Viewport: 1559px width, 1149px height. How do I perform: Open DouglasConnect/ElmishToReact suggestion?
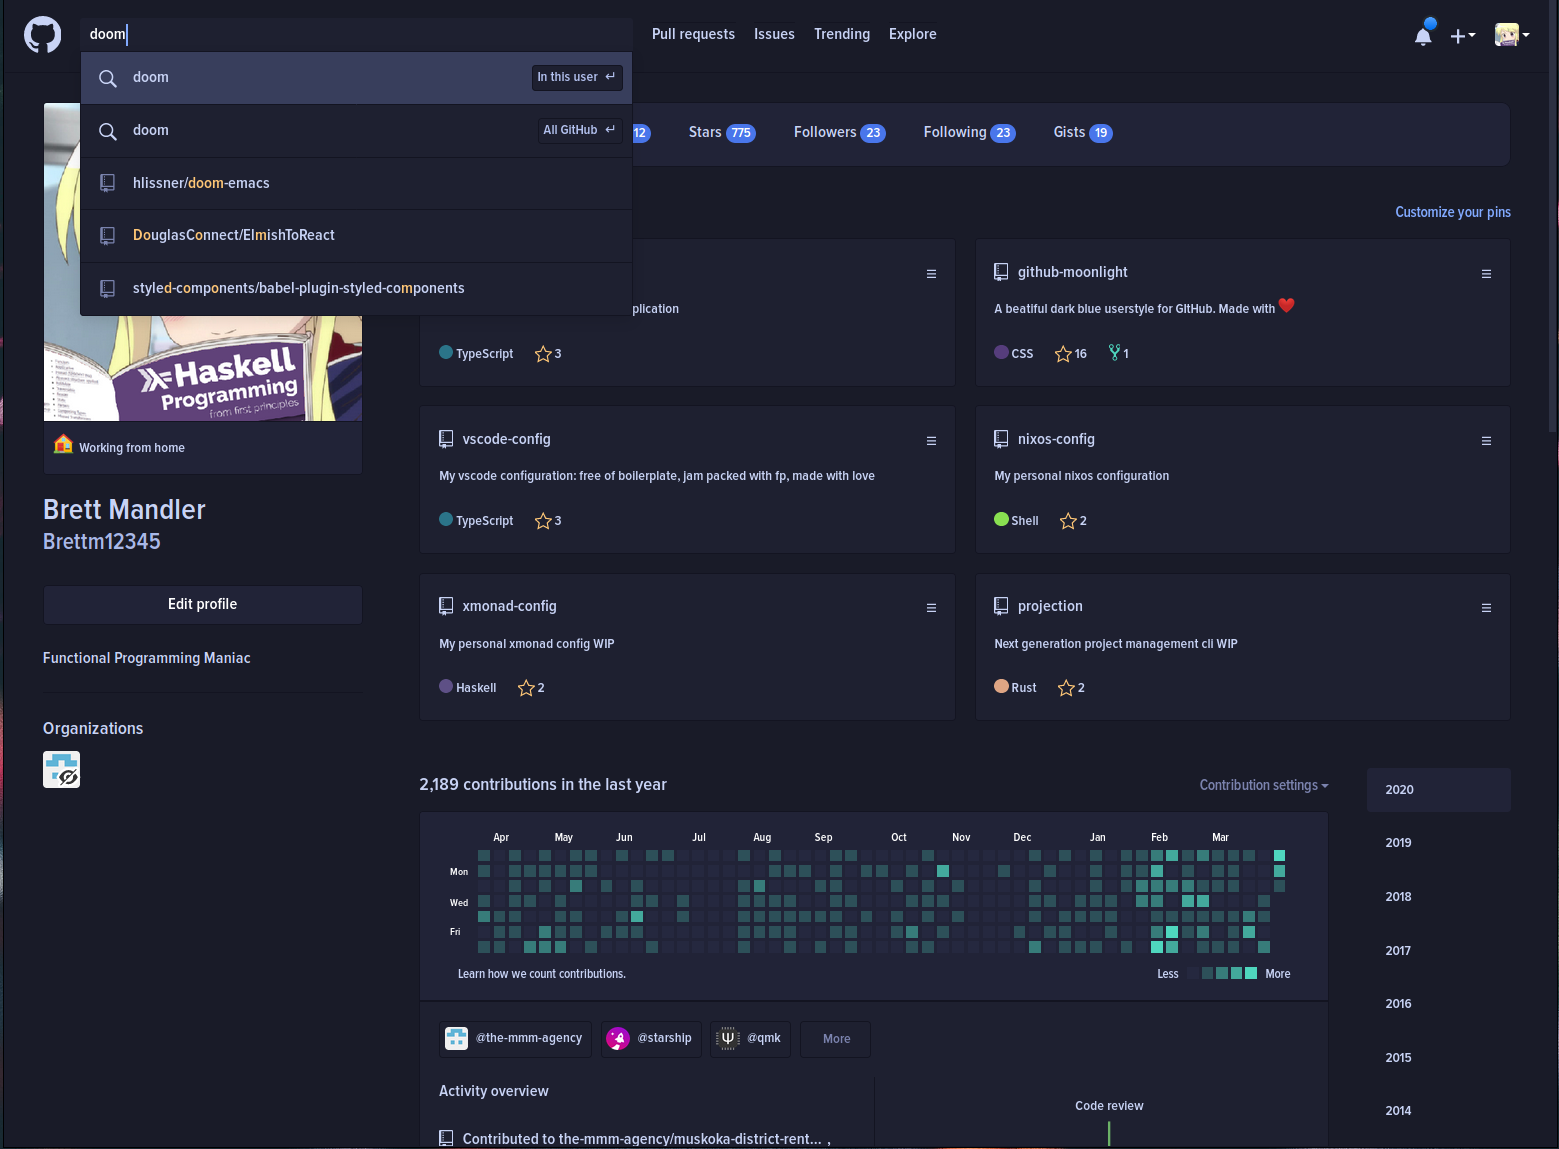(357, 236)
